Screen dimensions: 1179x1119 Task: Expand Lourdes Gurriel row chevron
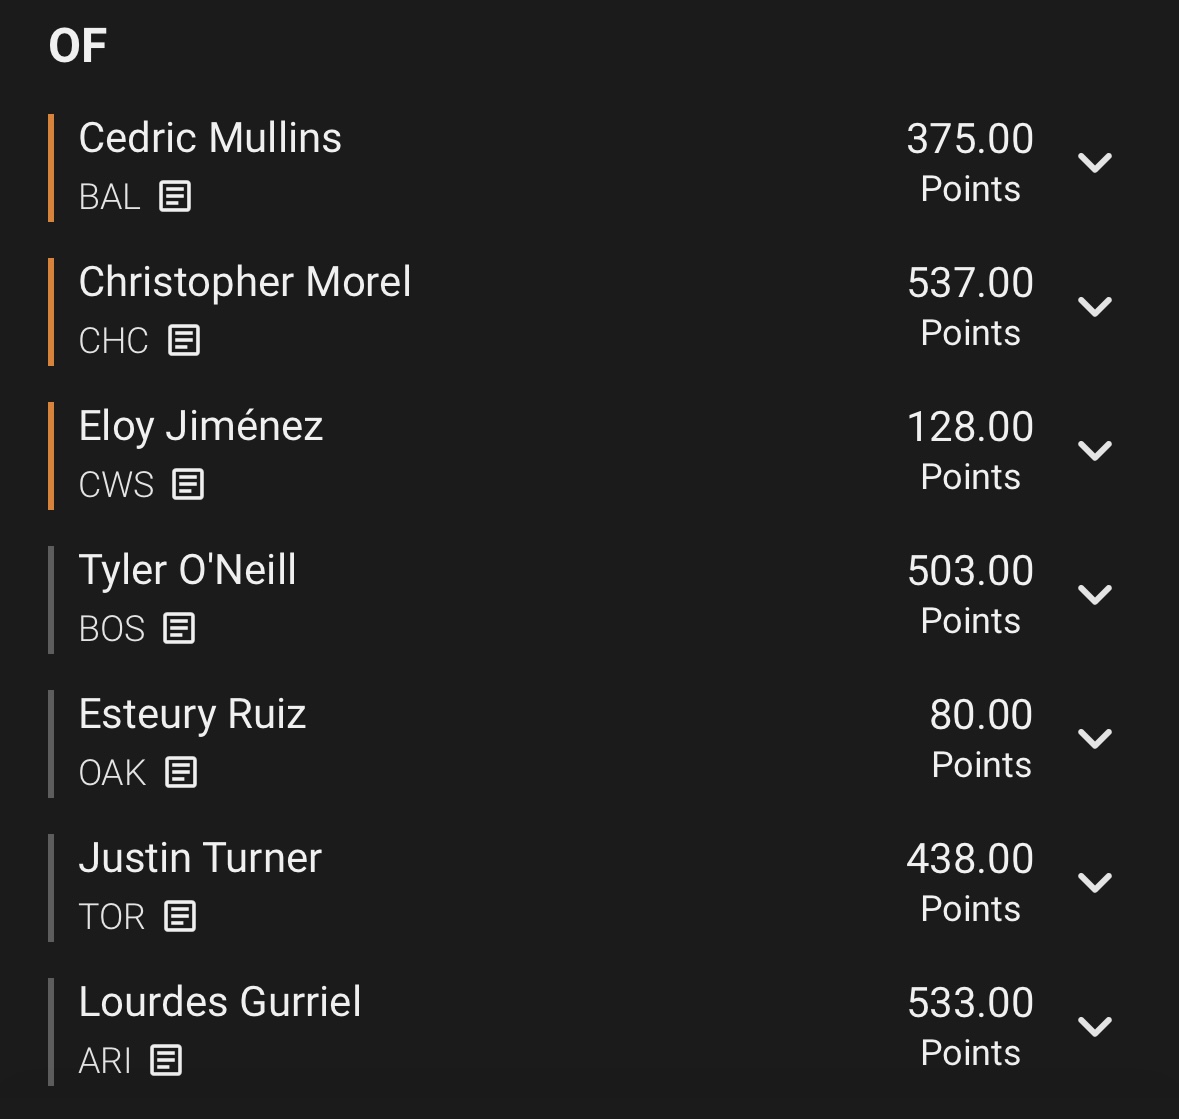click(x=1095, y=1027)
